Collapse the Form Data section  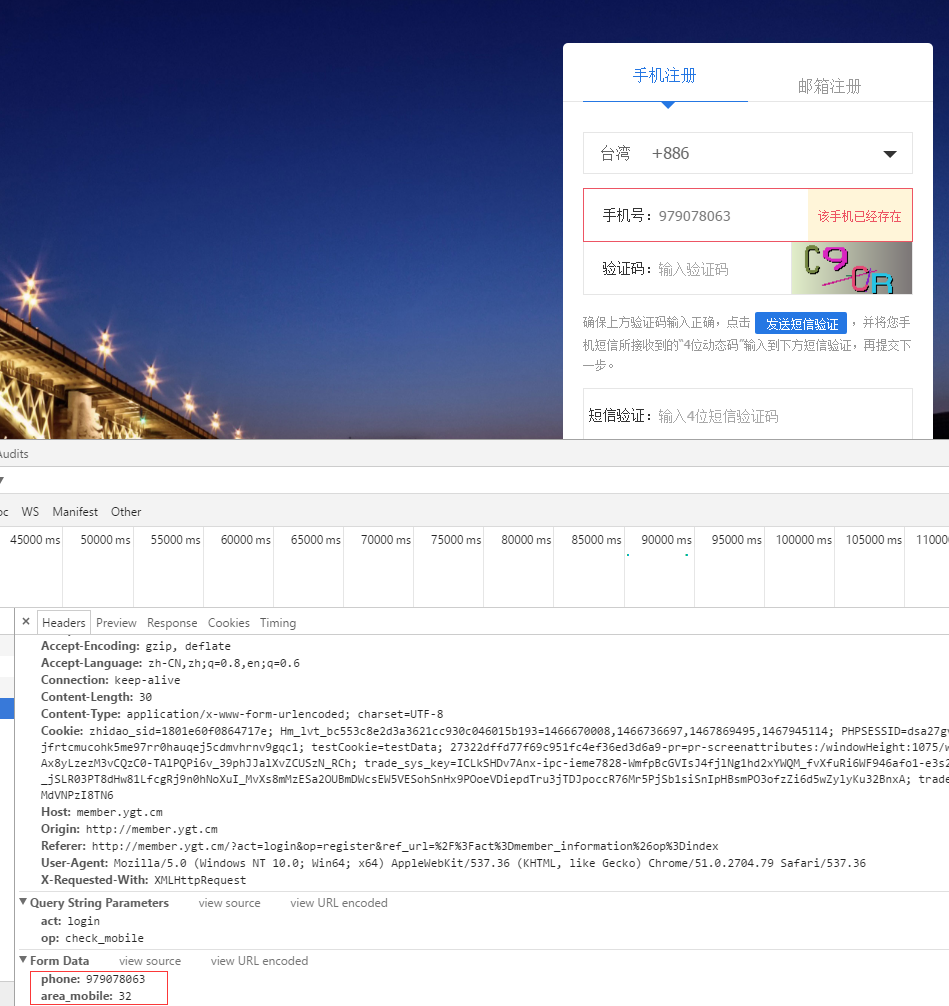click(24, 961)
